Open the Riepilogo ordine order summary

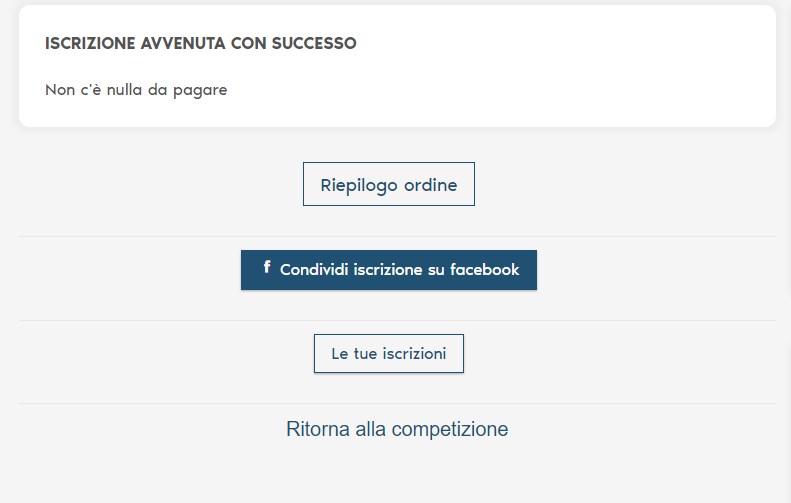[388, 185]
